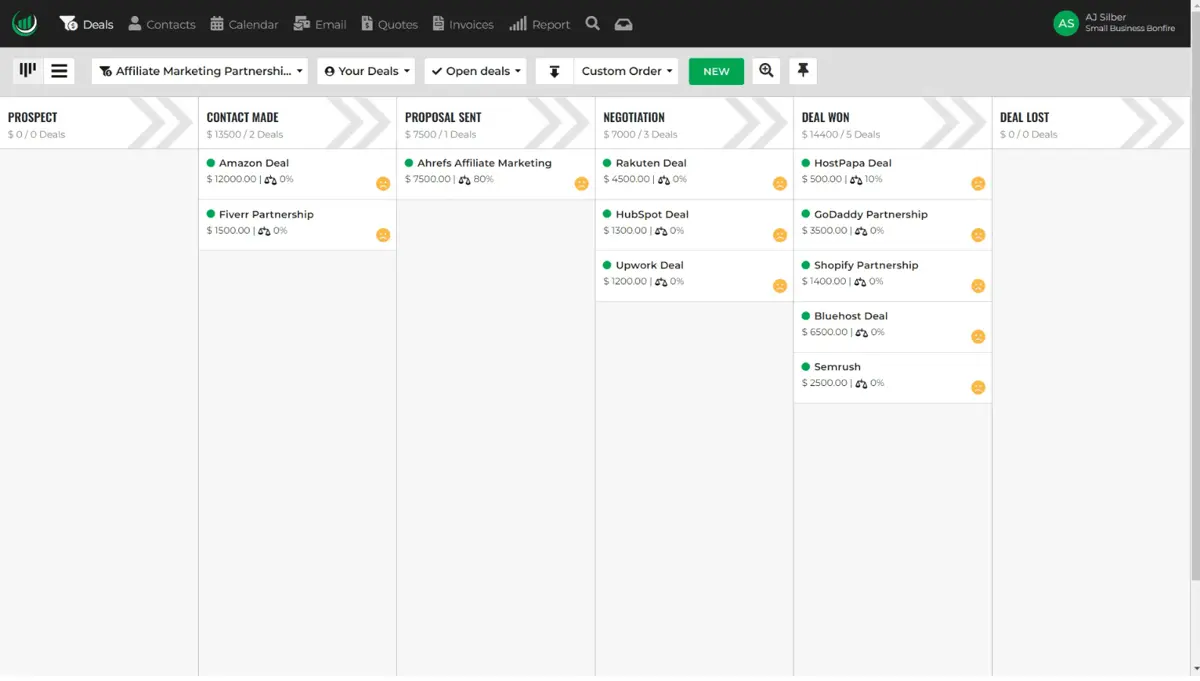The height and width of the screenshot is (681, 1200).
Task: Click the sad face icon on Semrush
Action: point(978,387)
